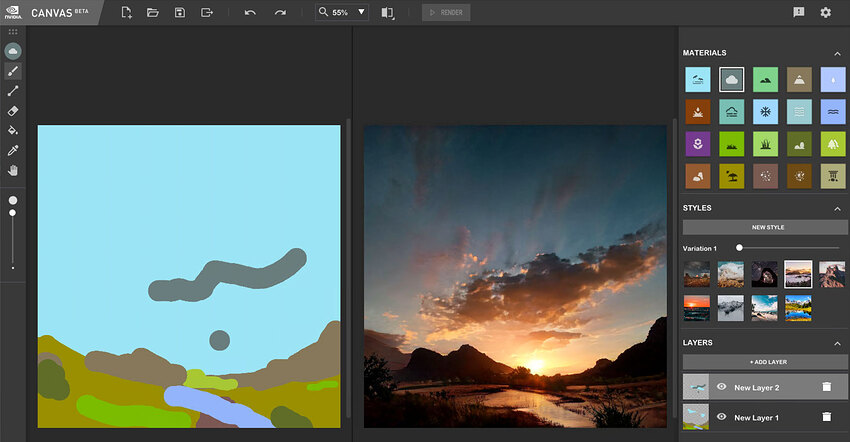Choose the purple Flower material

[x=698, y=144]
